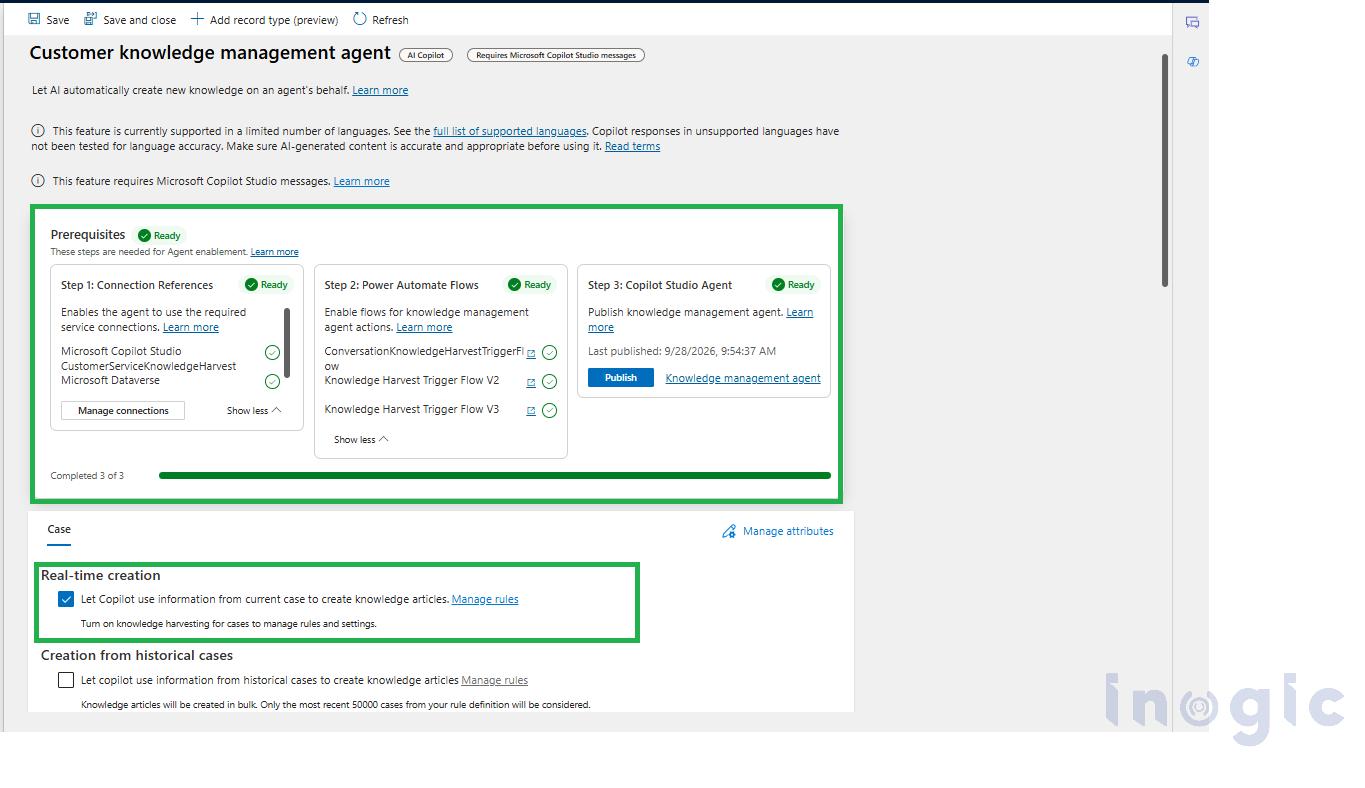
Task: Click the Ready badge in Step 3 card
Action: pos(794,285)
